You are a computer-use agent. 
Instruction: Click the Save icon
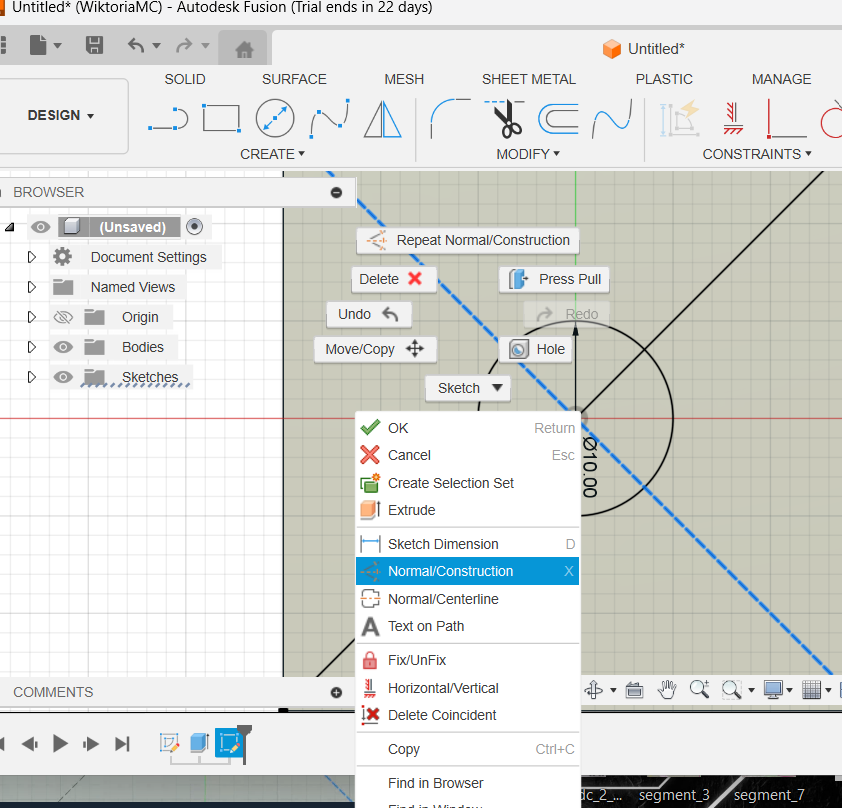click(95, 45)
